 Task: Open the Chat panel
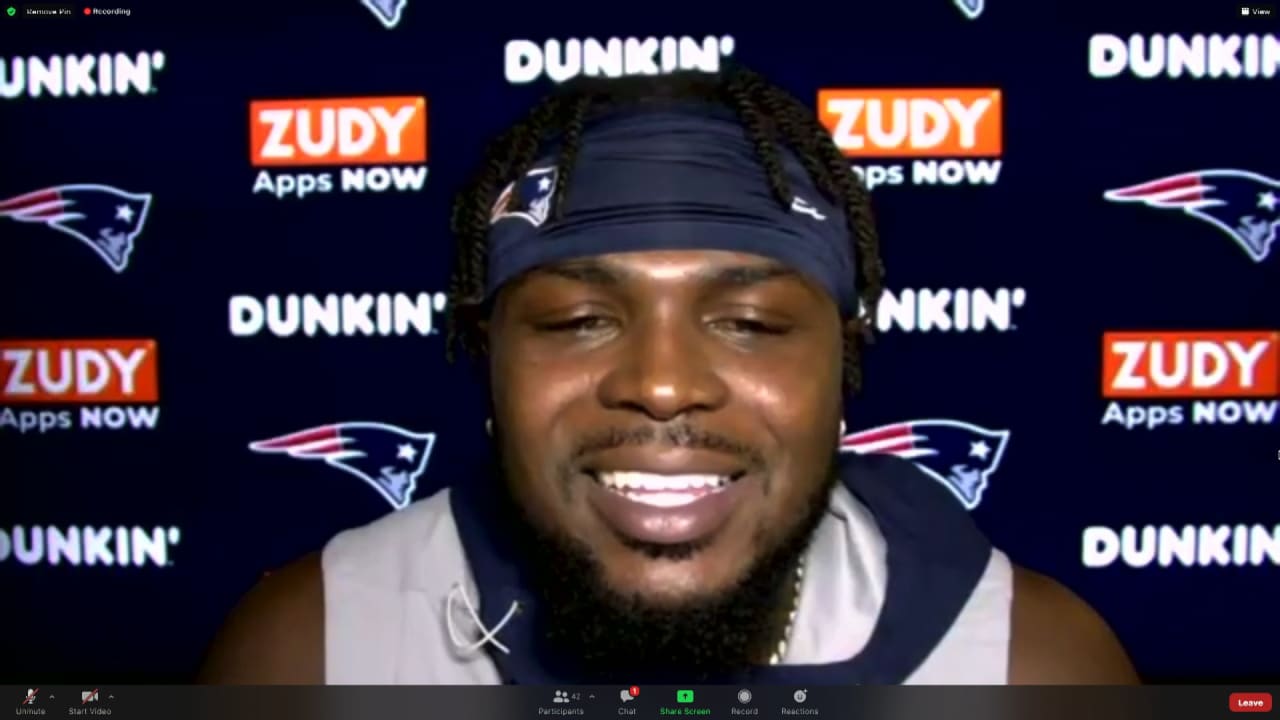pos(627,701)
